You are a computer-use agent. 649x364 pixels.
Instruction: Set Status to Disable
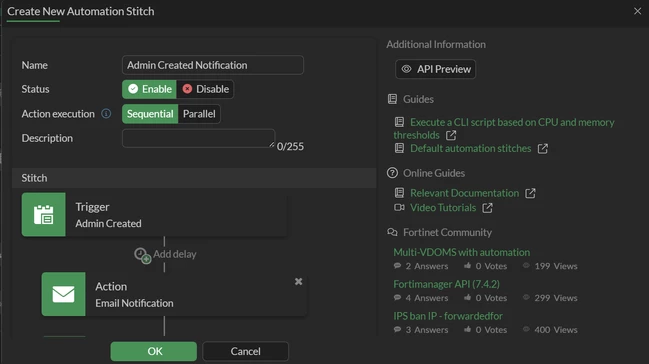pyautogui.click(x=205, y=89)
